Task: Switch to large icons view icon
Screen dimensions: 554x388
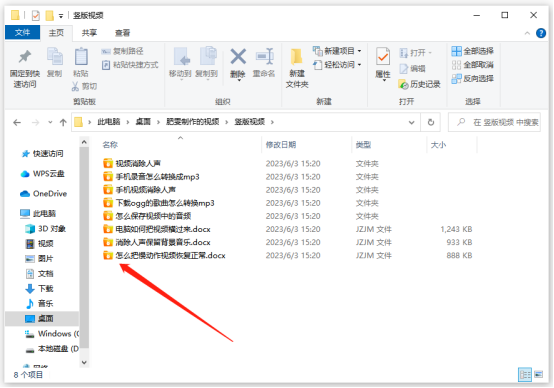Action: pyautogui.click(x=538, y=375)
